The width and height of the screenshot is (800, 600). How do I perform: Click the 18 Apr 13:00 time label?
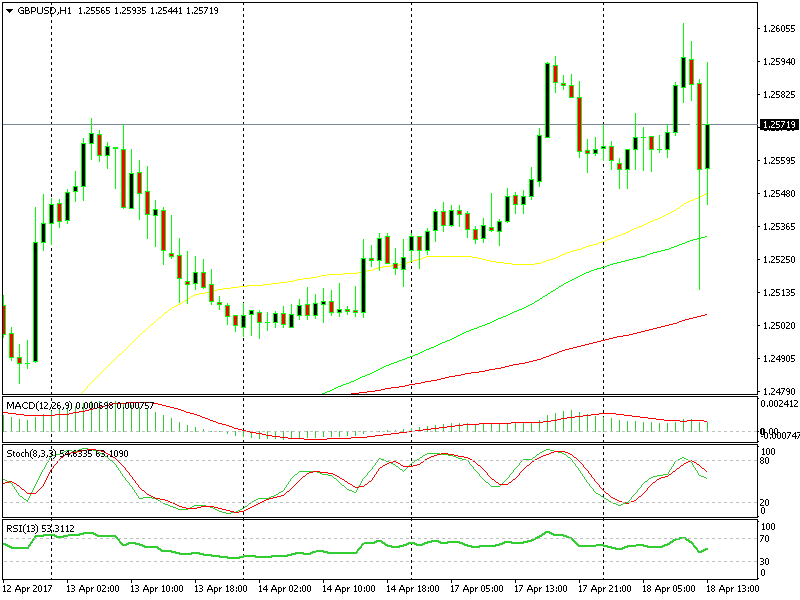[x=733, y=589]
